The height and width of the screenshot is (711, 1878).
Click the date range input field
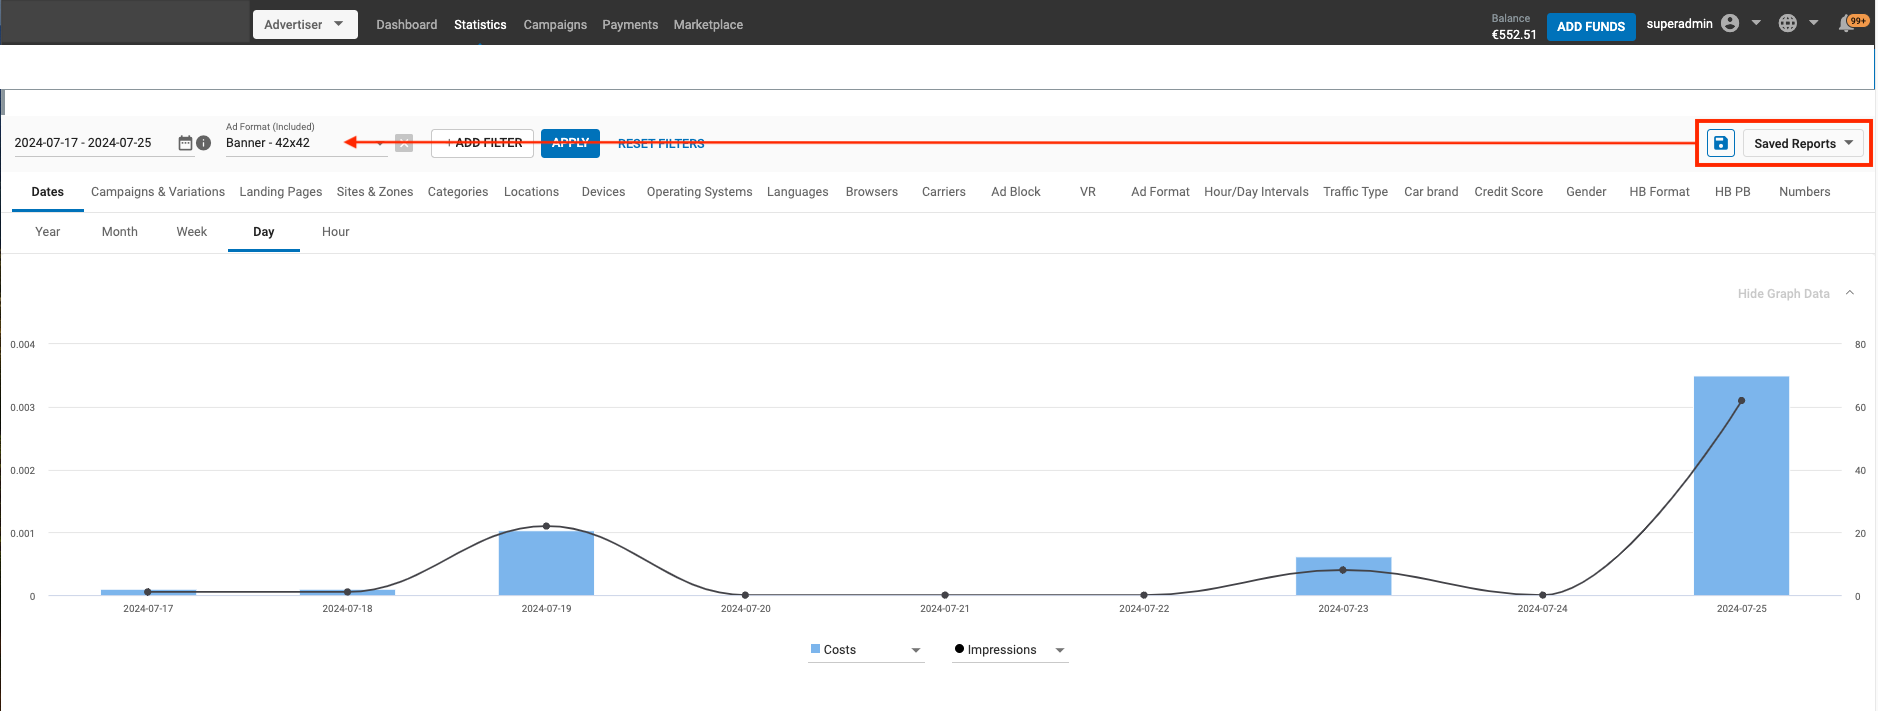pos(92,143)
